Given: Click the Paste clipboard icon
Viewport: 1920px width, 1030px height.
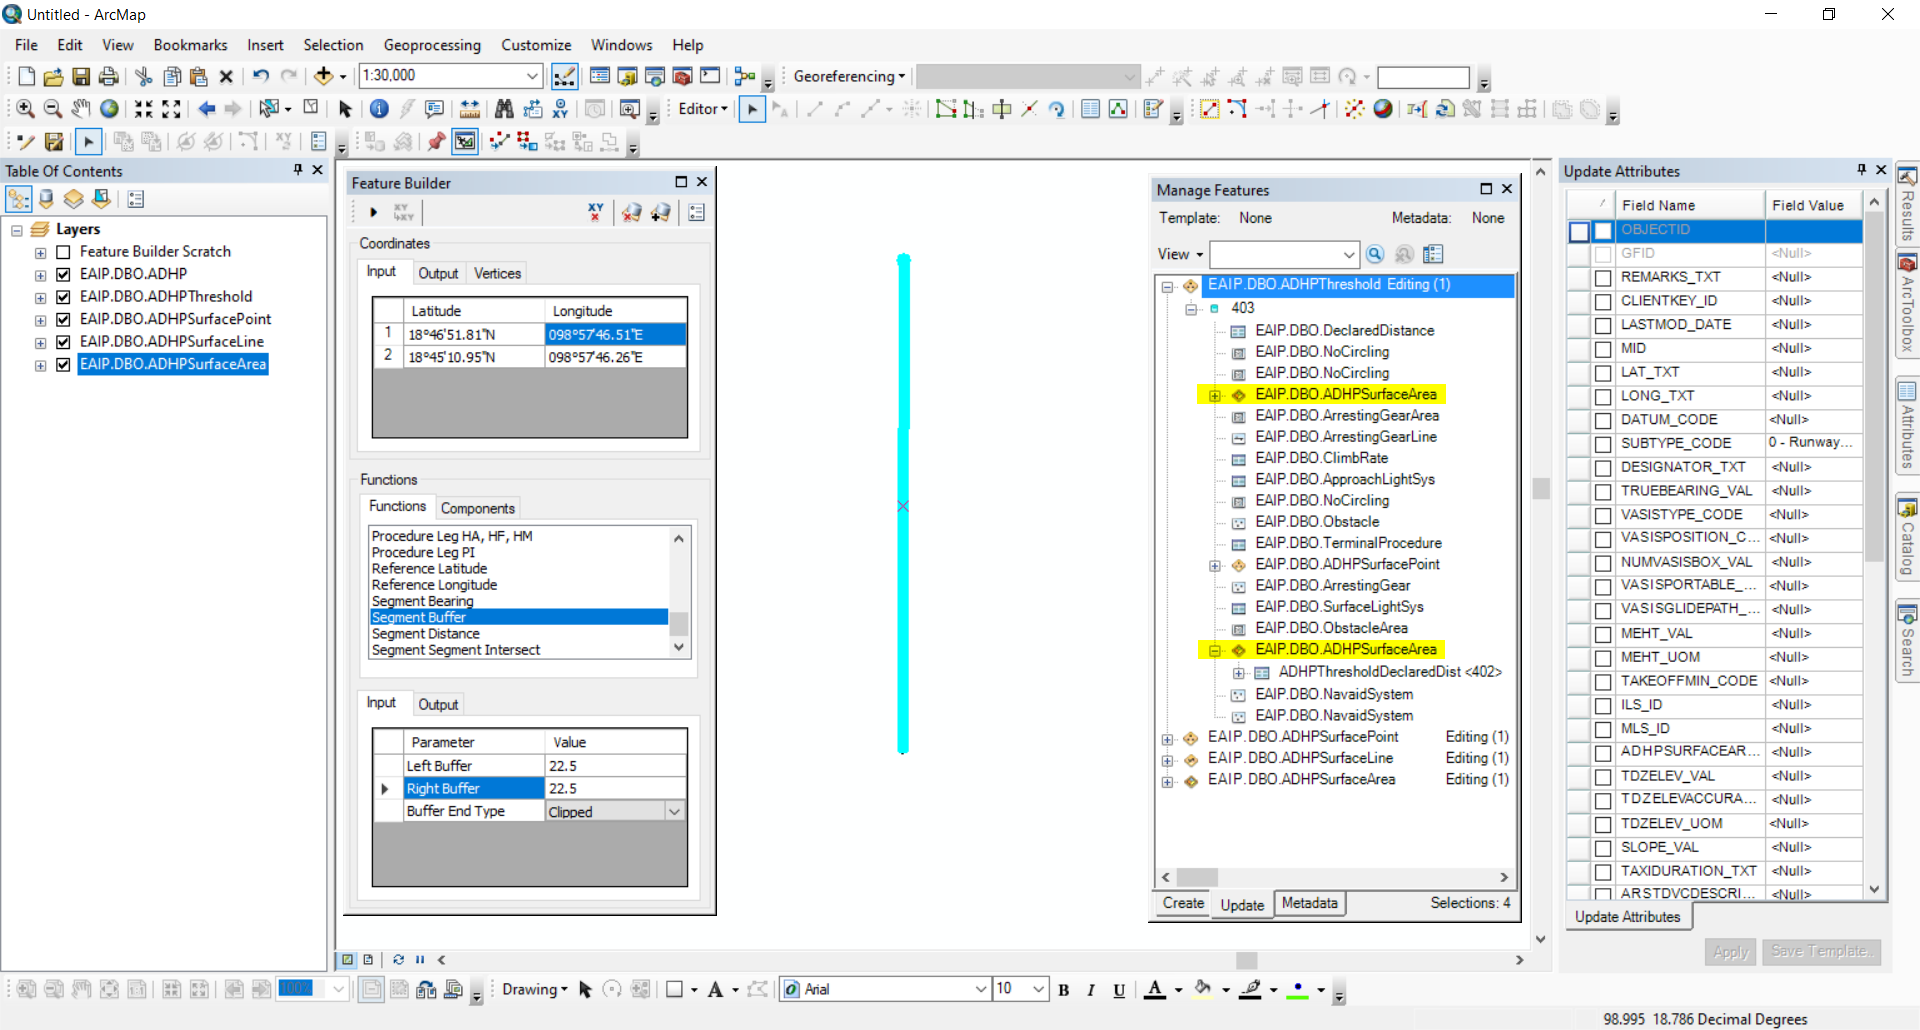Looking at the screenshot, I should (x=199, y=76).
